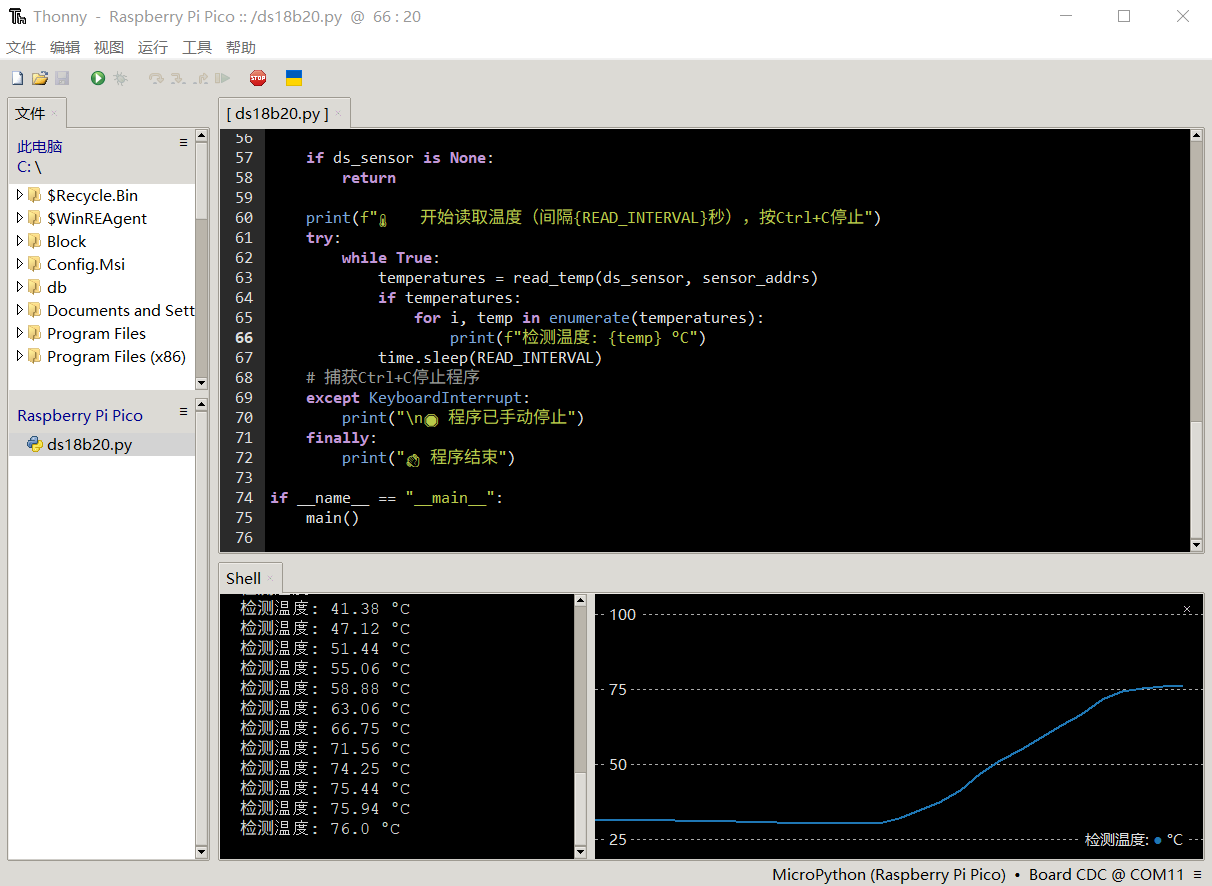Open the local files panel hamburger menu
Image resolution: width=1212 pixels, height=886 pixels.
(x=183, y=143)
